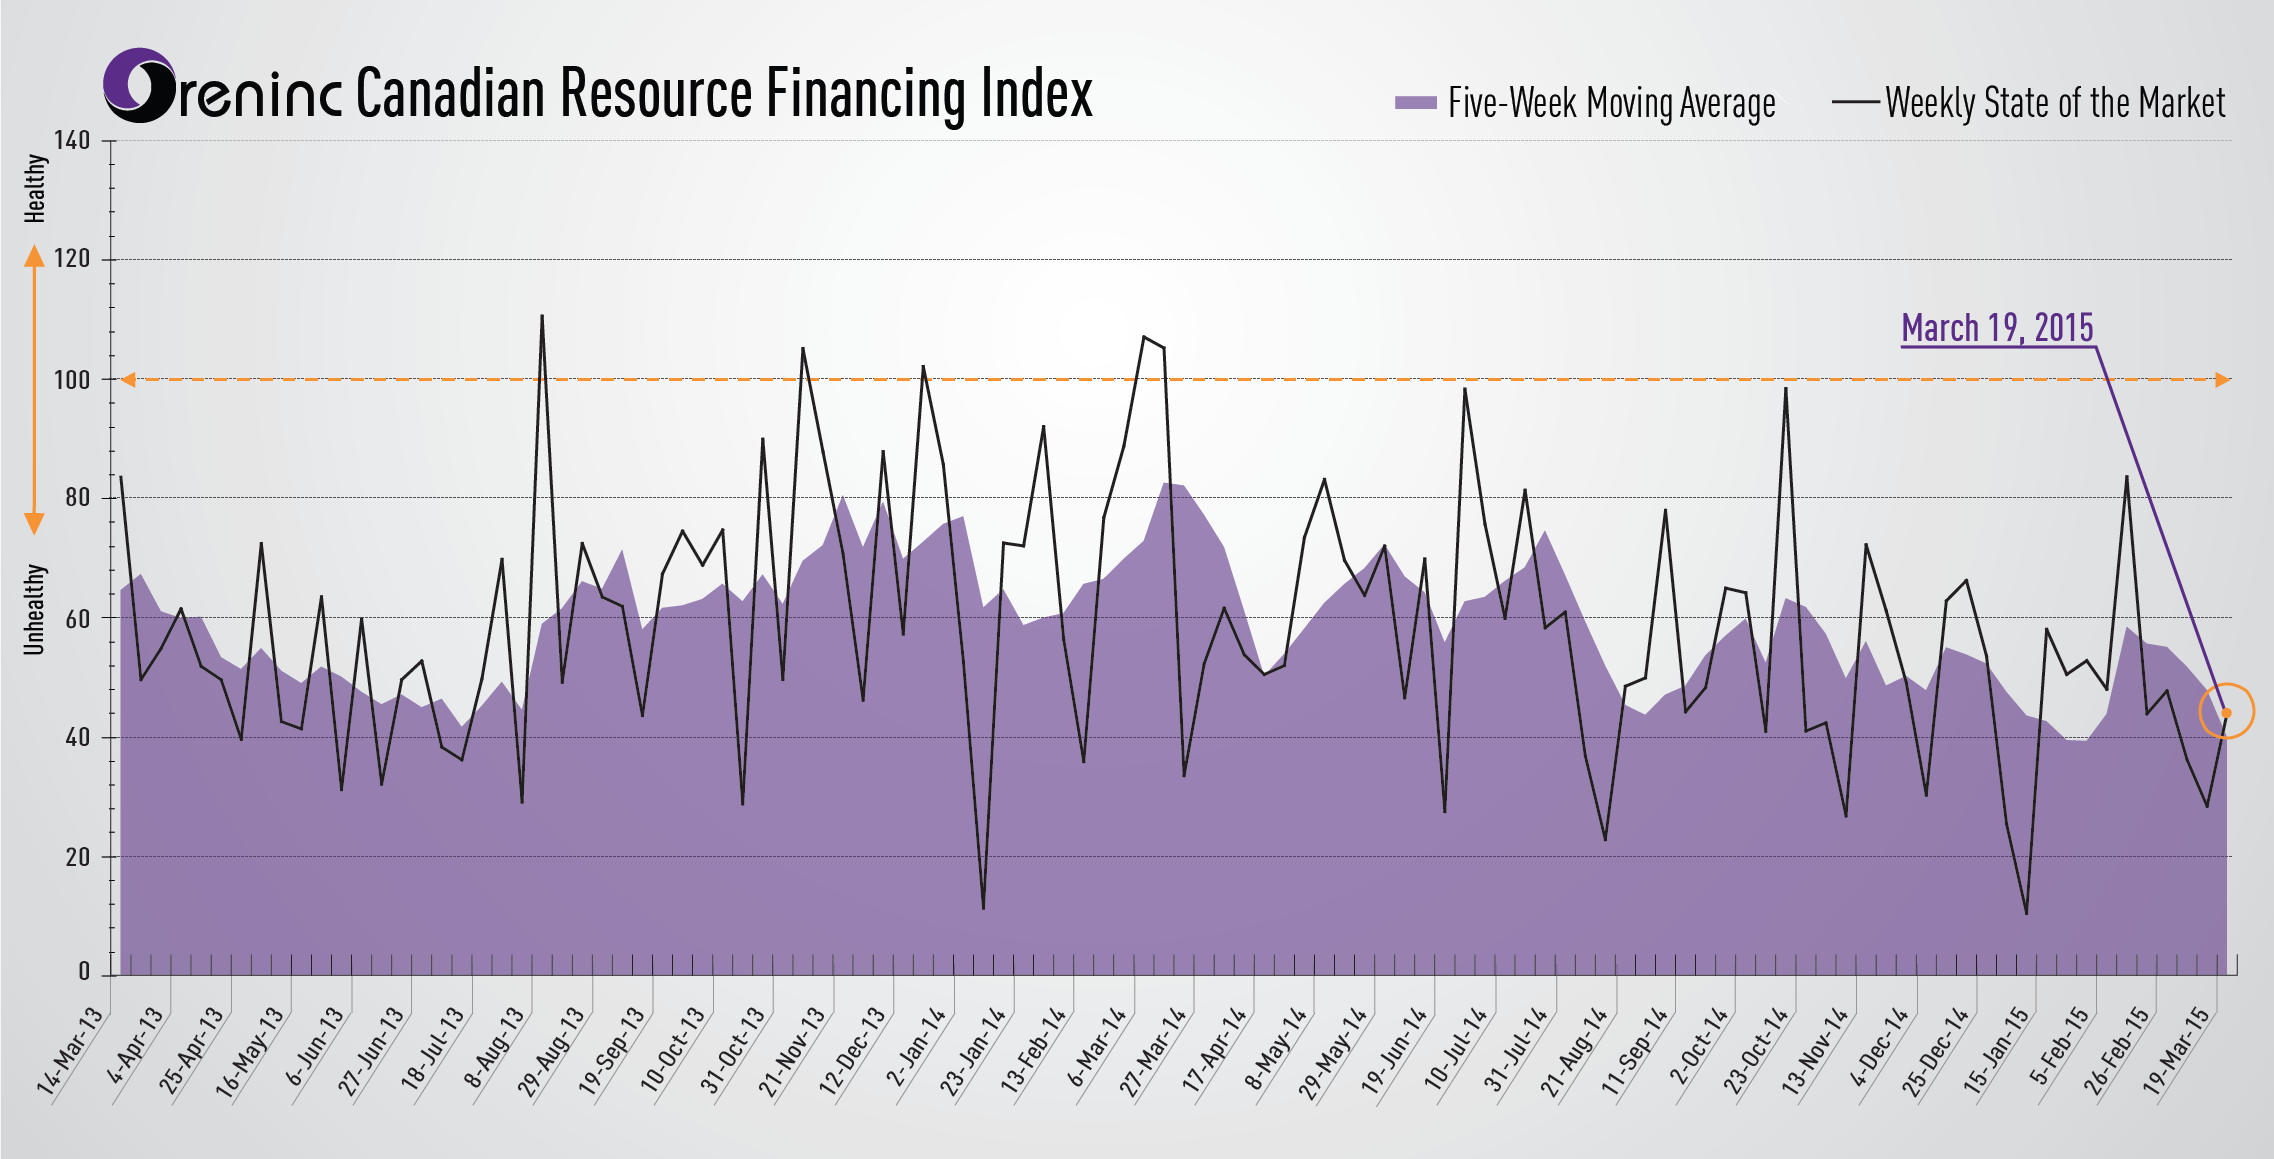The image size is (2274, 1159).
Task: Click the '13-Feb-14' date label
Action: coord(1034,1049)
